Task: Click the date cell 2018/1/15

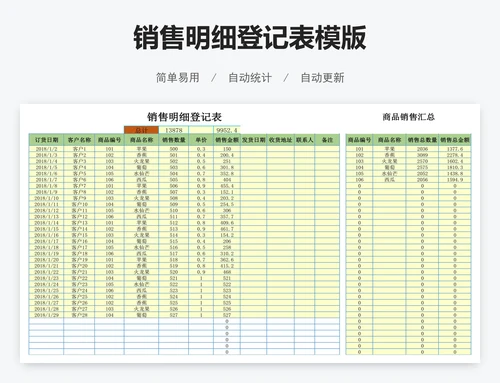Action: click(x=46, y=229)
